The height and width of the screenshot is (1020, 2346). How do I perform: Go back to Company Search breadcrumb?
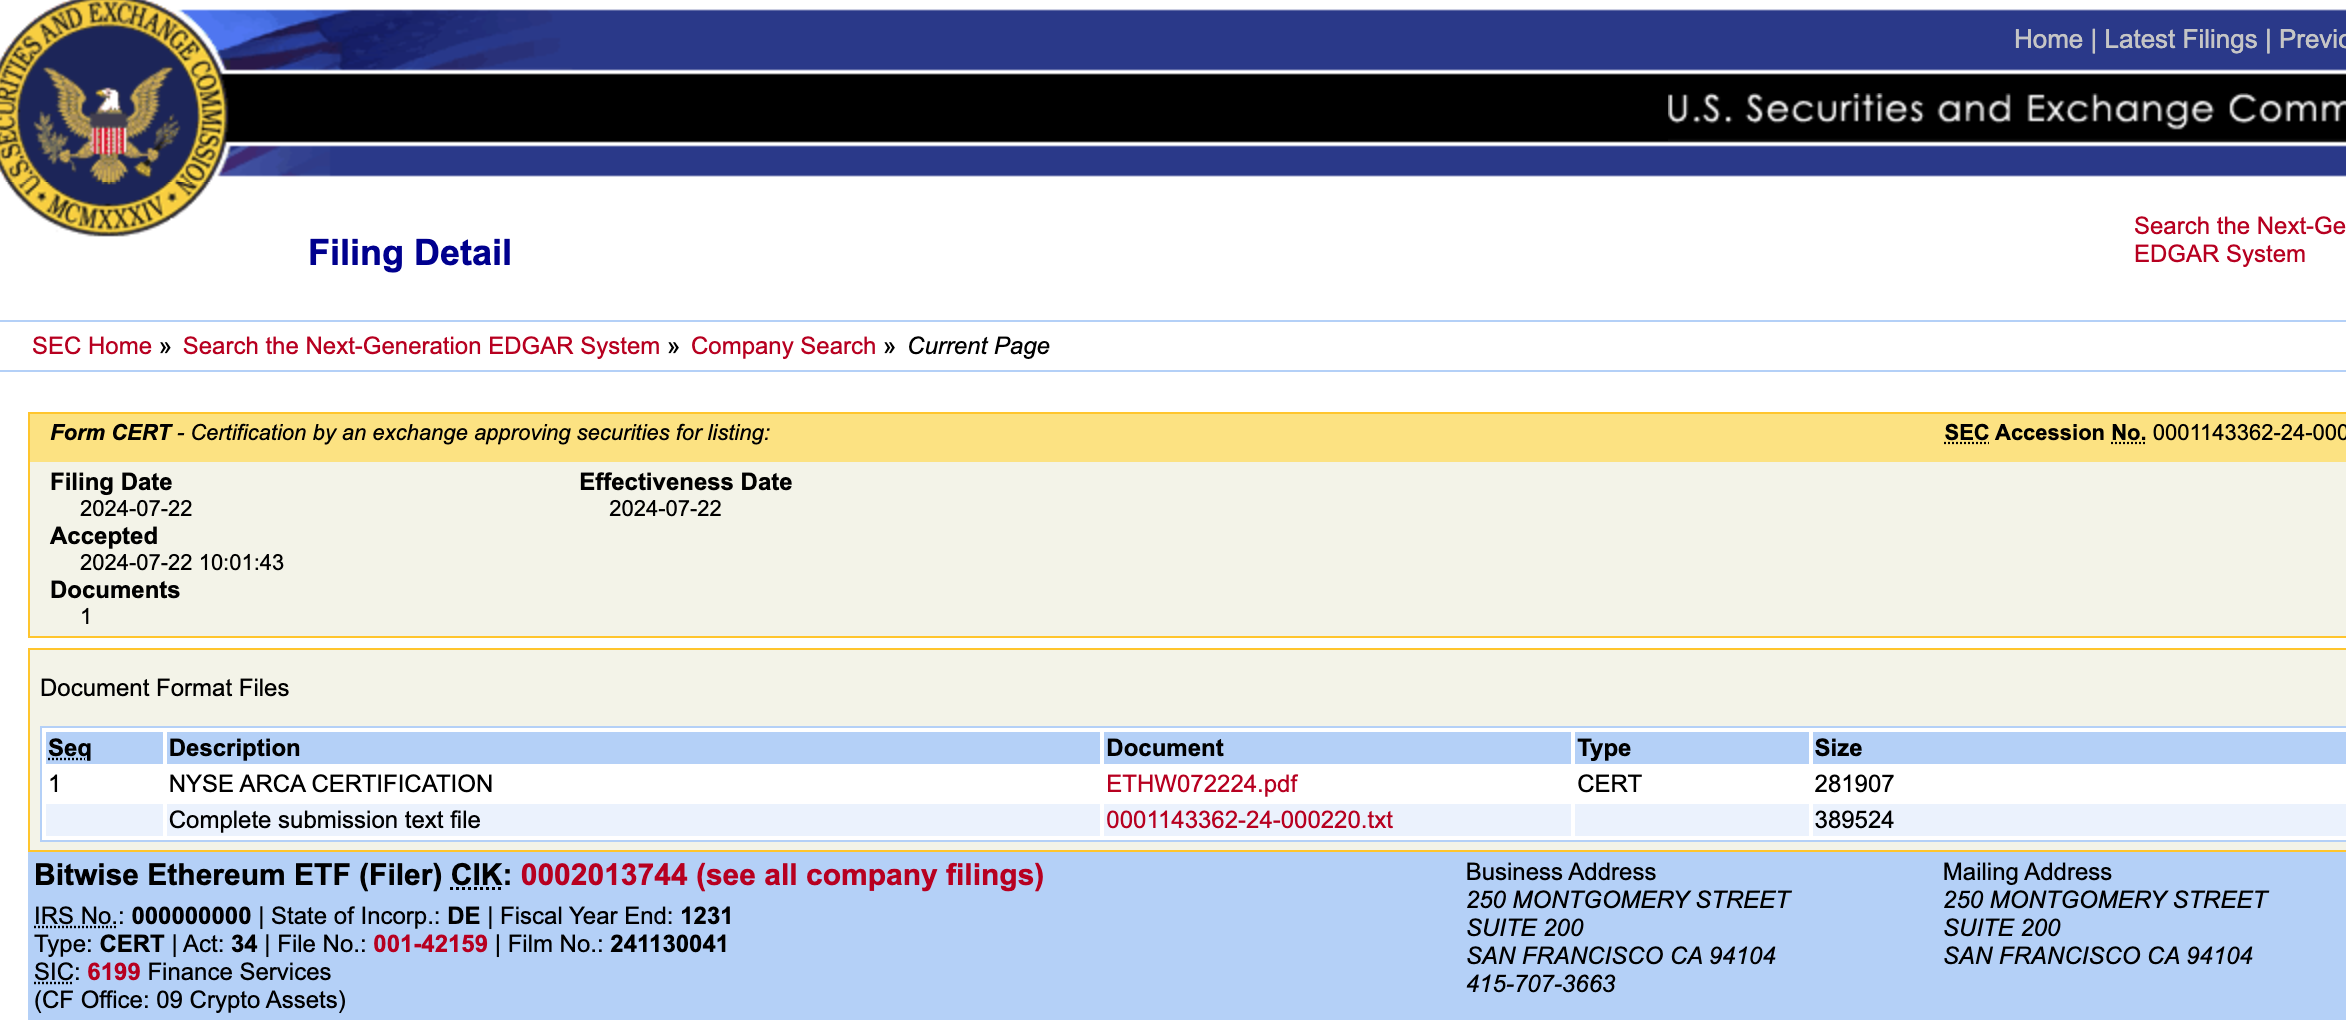tap(783, 346)
